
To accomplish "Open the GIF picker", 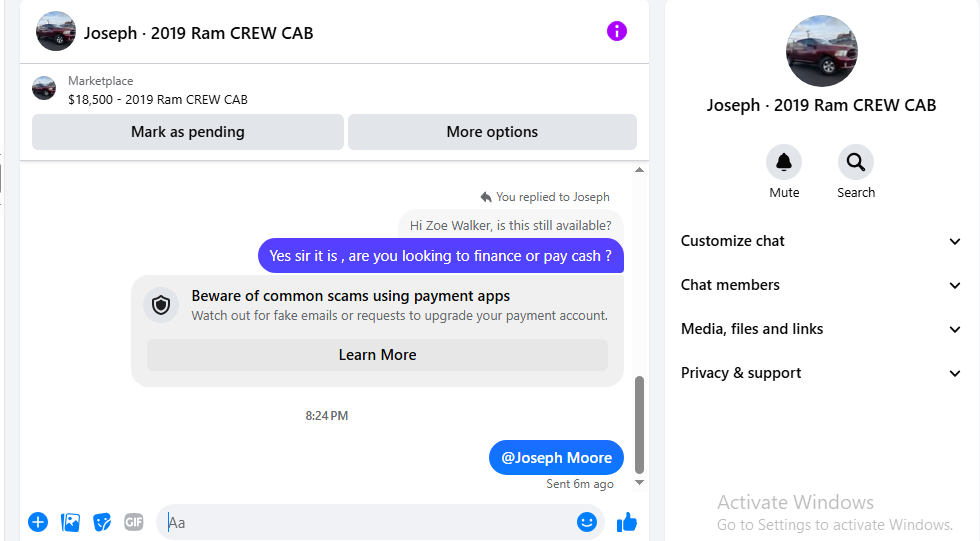I will (134, 522).
